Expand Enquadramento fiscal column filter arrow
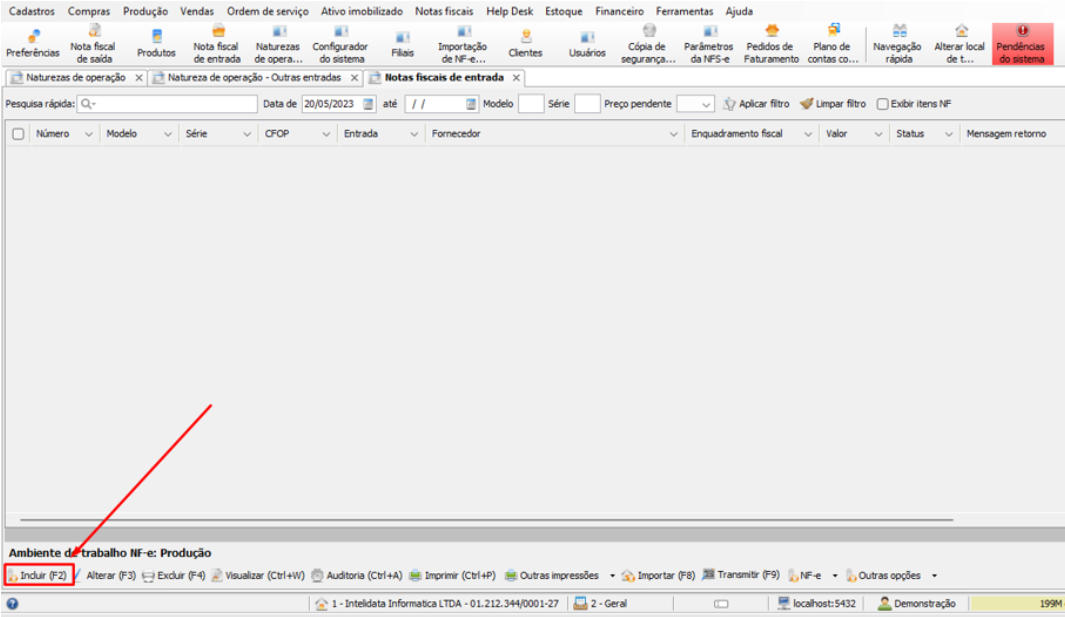Image resolution: width=1065 pixels, height=617 pixels. (808, 135)
